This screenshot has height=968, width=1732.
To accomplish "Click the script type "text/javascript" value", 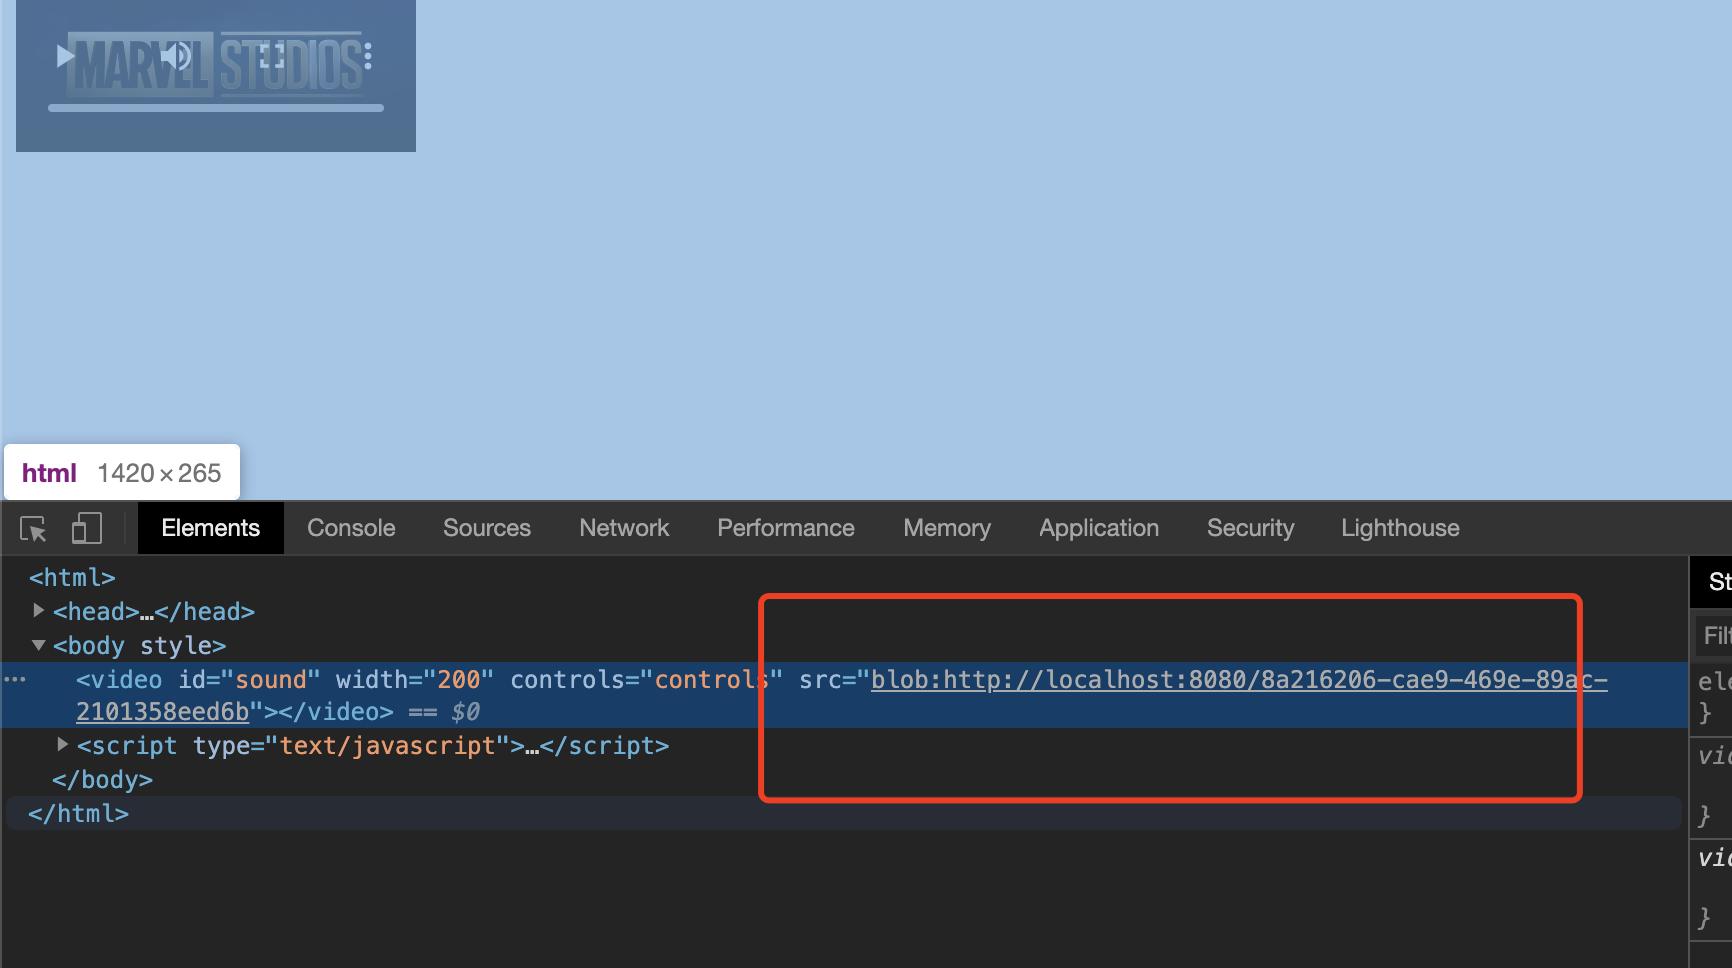I will point(387,746).
